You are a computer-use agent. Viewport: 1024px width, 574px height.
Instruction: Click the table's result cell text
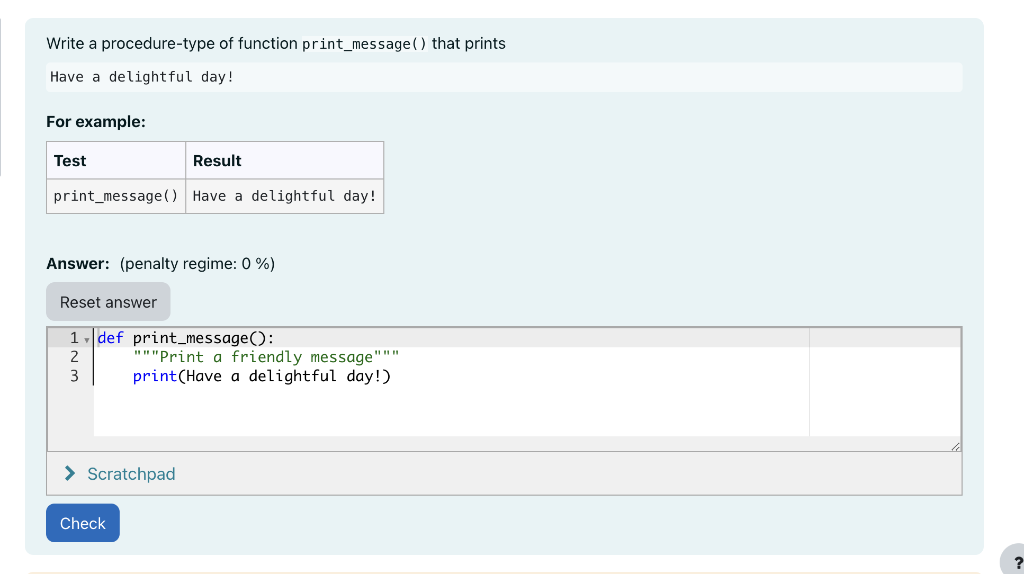(x=284, y=196)
